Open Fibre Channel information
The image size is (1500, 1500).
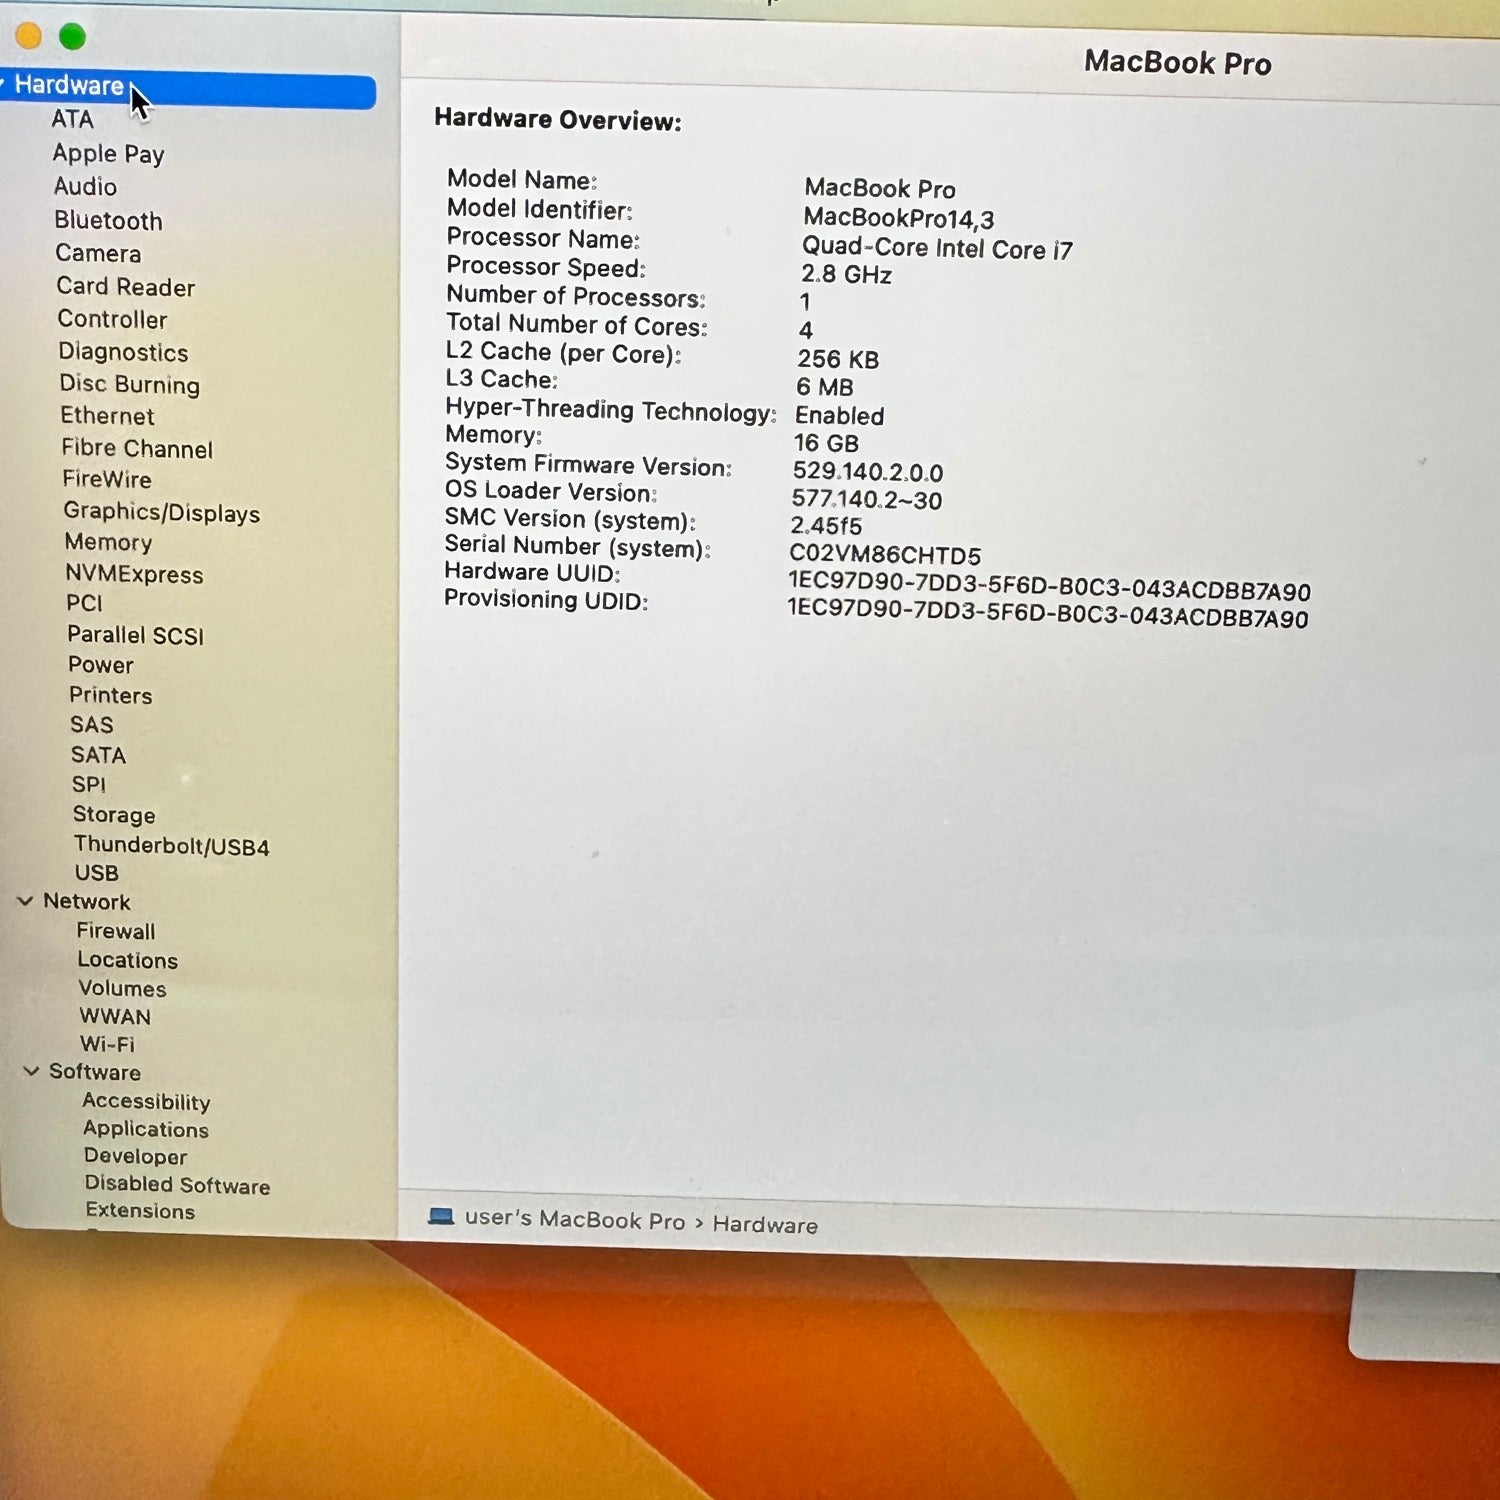click(x=137, y=448)
